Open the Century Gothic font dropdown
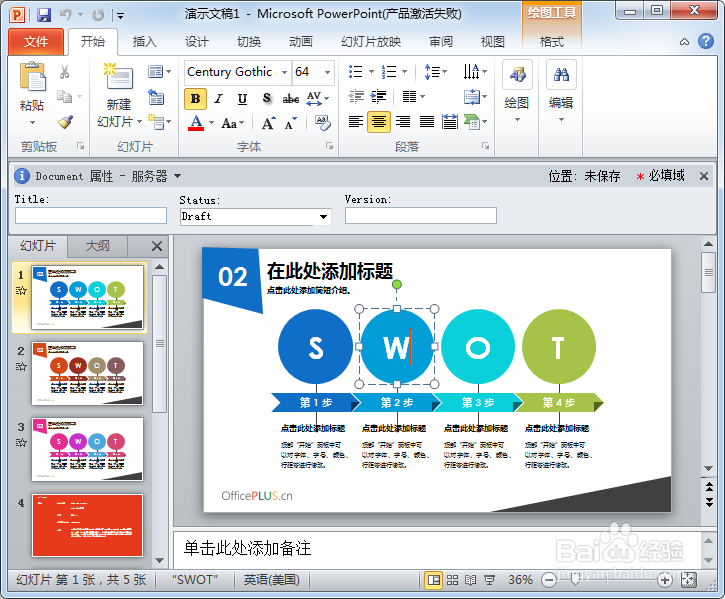 [x=284, y=72]
